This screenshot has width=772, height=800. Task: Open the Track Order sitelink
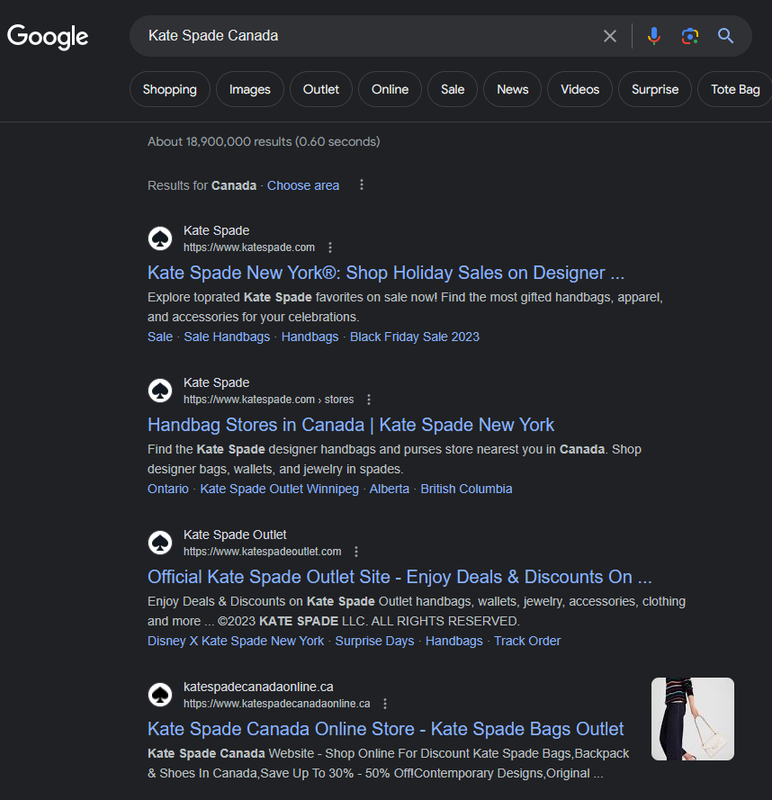tap(527, 641)
